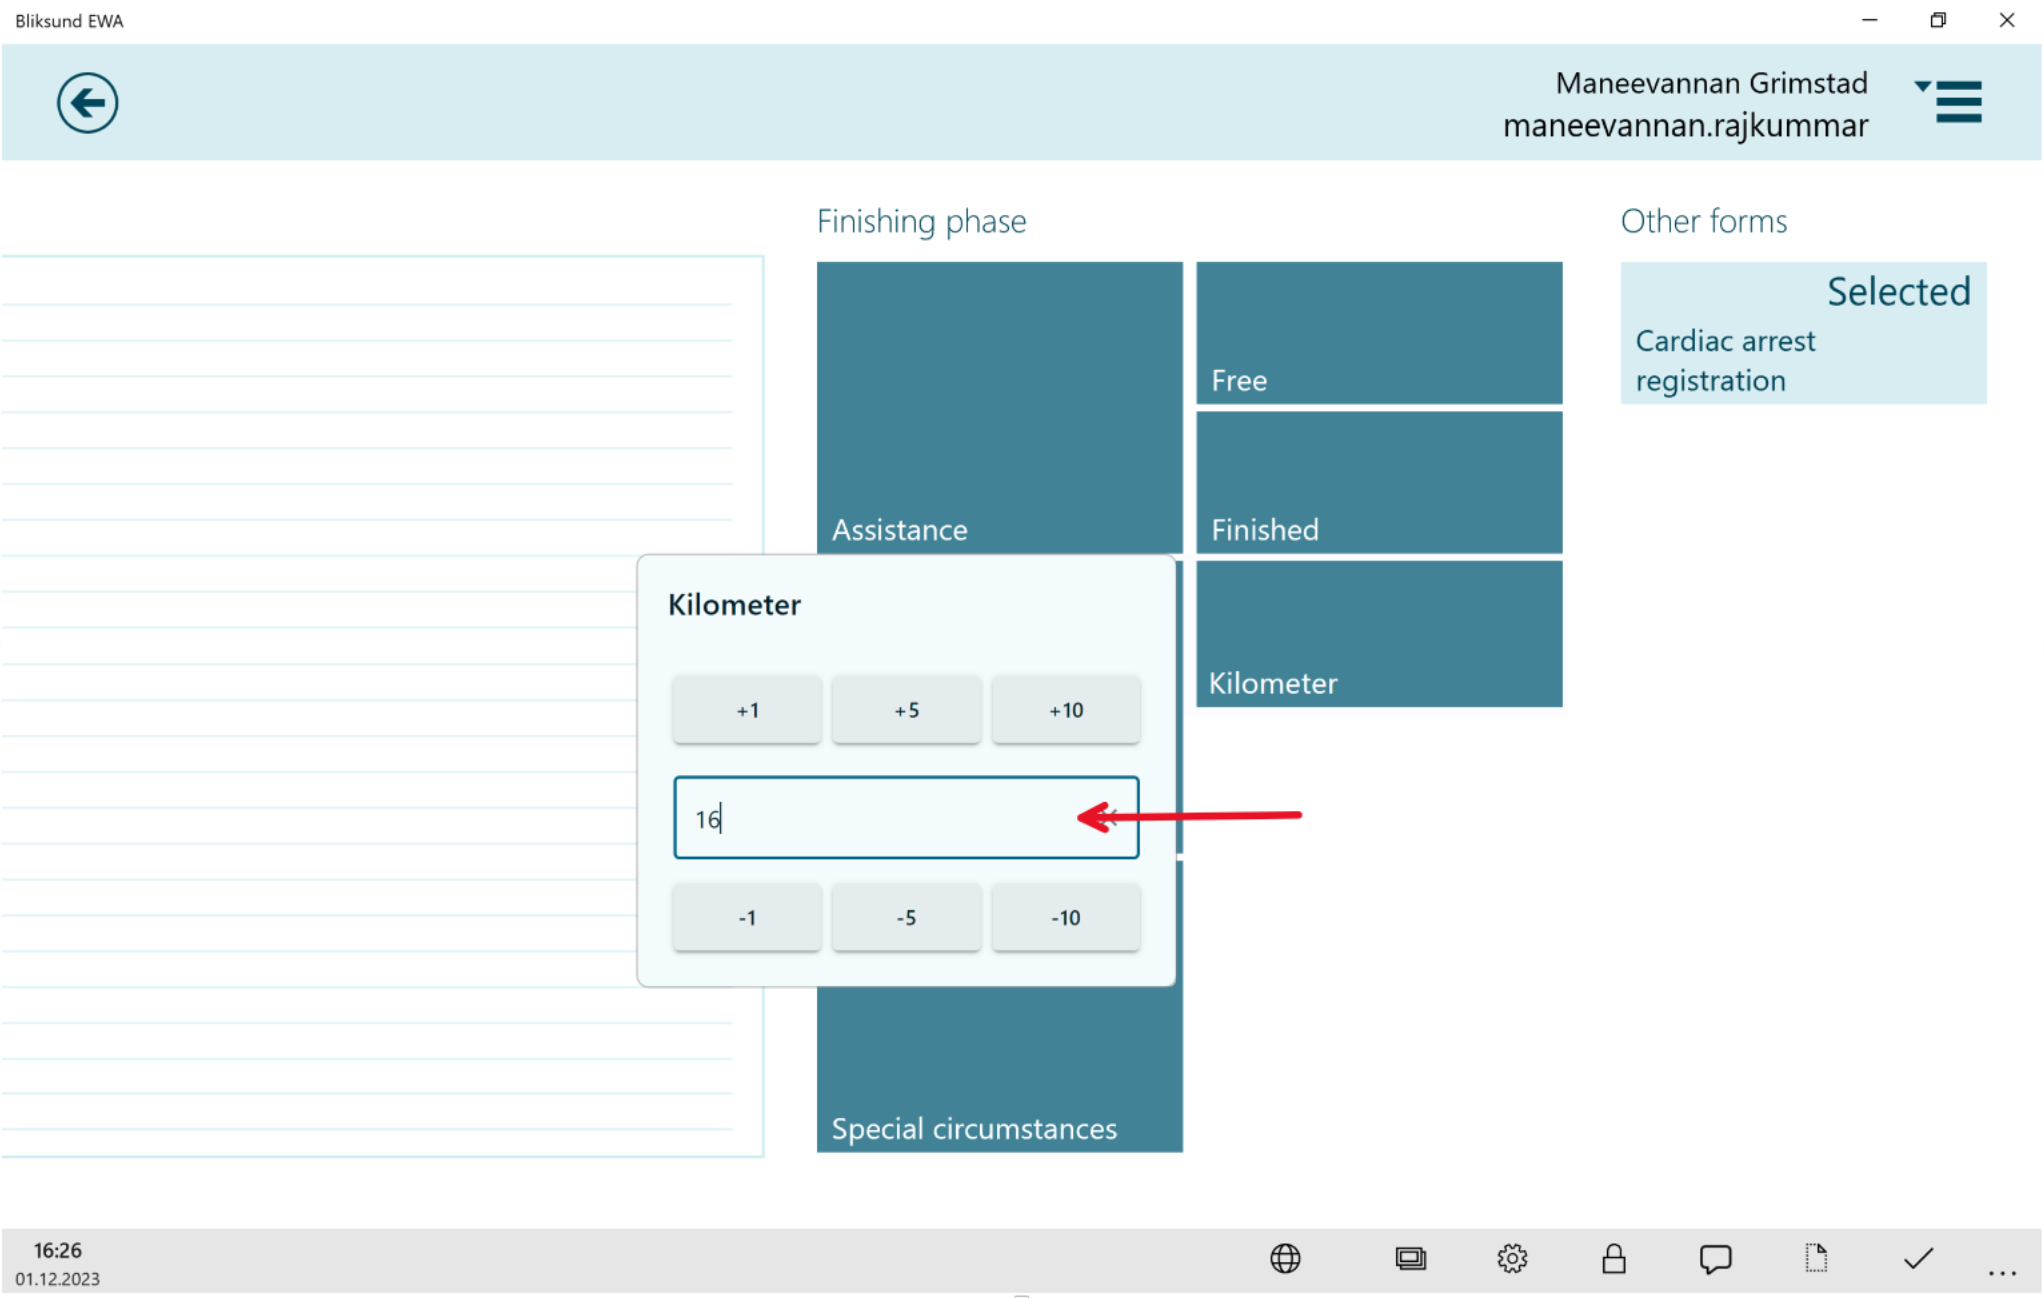The image size is (2044, 1298).
Task: Edit the kilometer input field value
Action: pyautogui.click(x=906, y=815)
